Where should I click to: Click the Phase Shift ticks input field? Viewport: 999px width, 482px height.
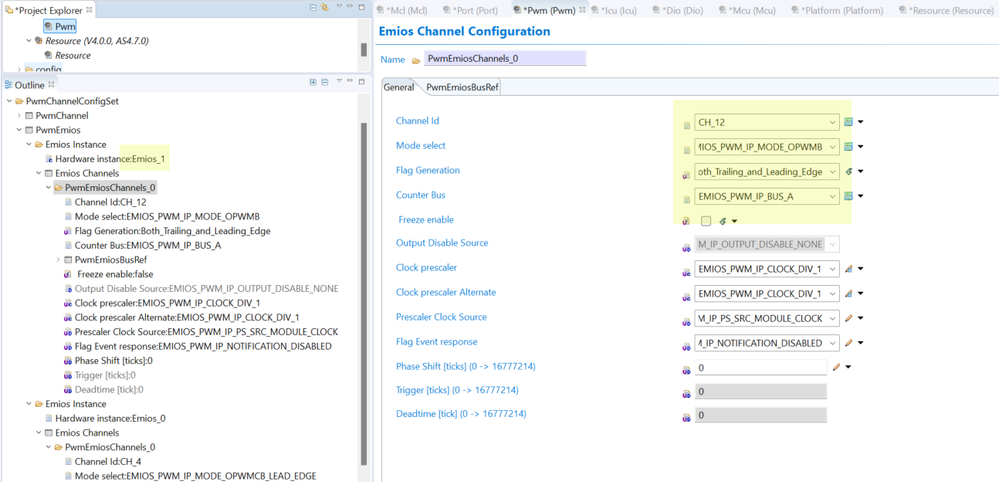[x=761, y=367]
